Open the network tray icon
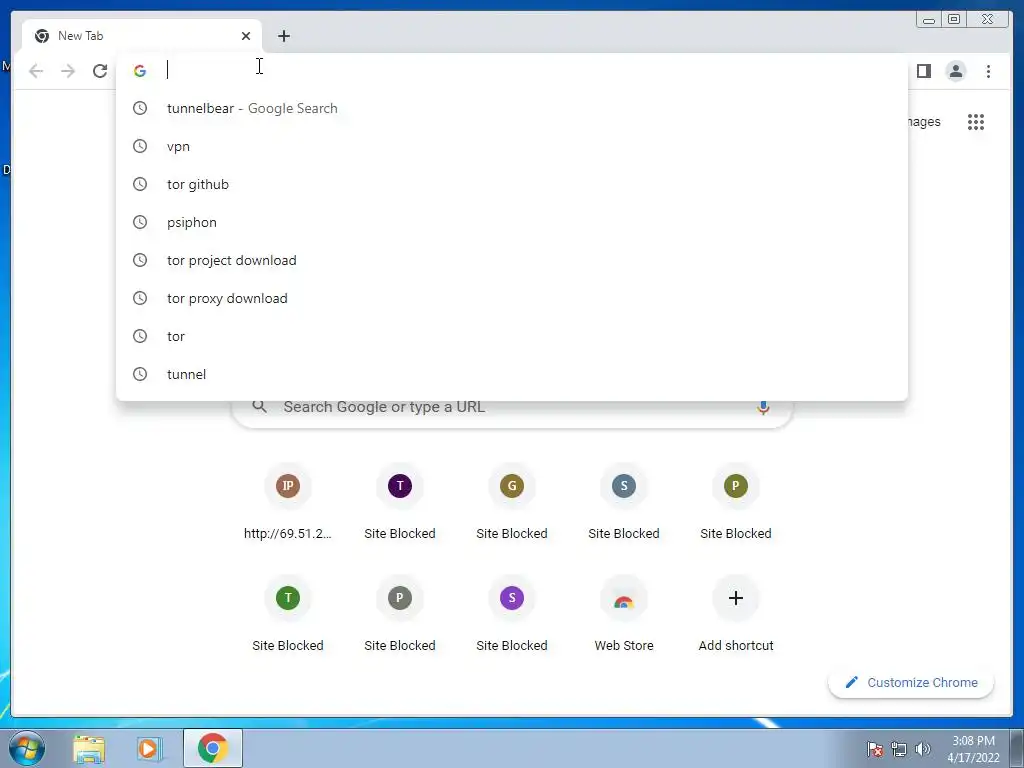The image size is (1024, 768). coord(899,749)
